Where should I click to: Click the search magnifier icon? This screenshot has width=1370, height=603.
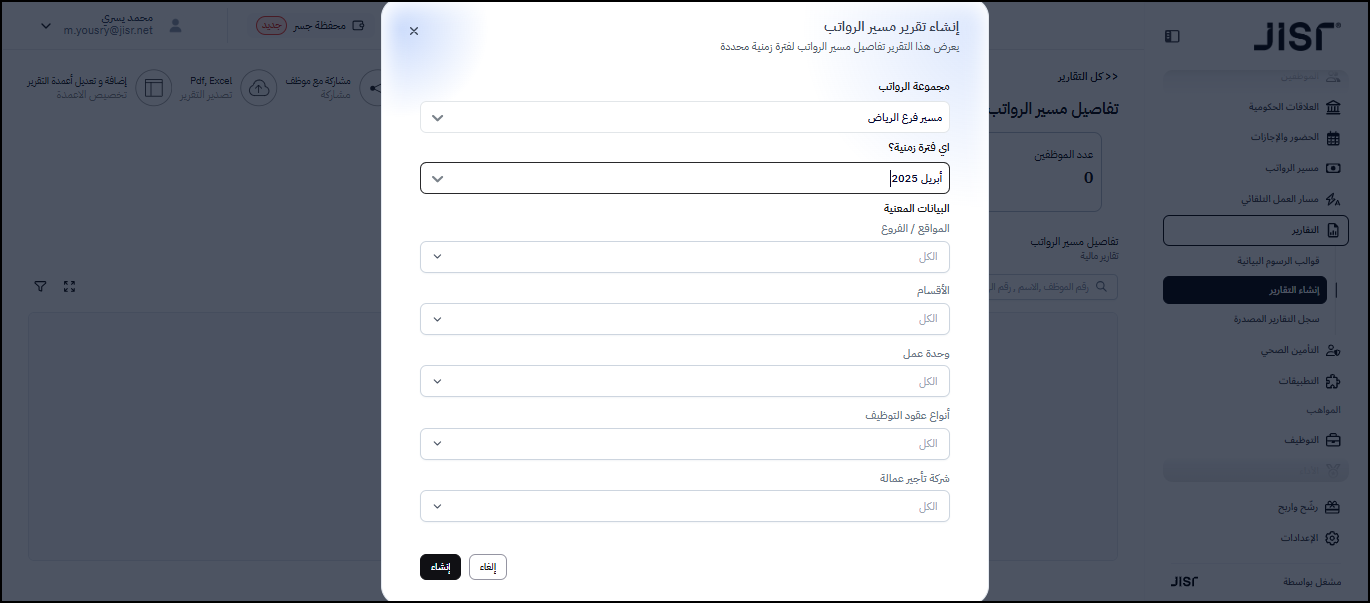point(1102,287)
